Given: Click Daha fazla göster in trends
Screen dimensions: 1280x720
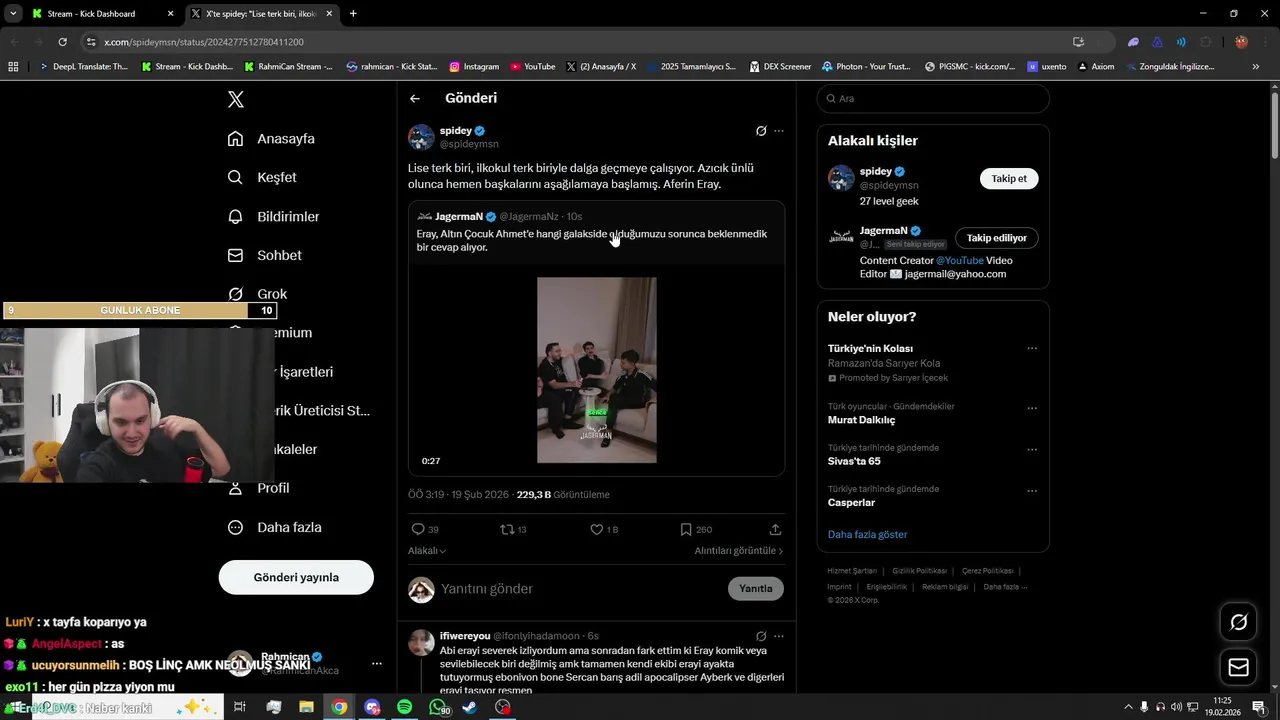Looking at the screenshot, I should [x=868, y=534].
